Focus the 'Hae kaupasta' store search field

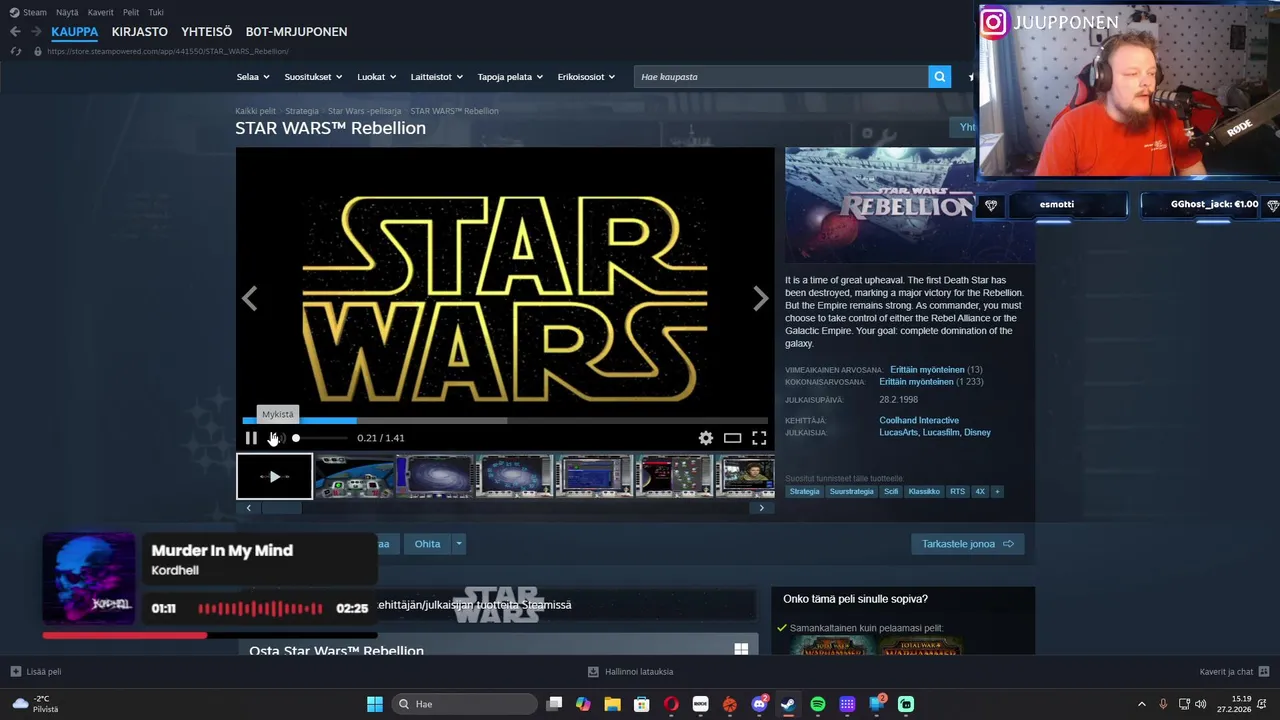click(x=781, y=77)
